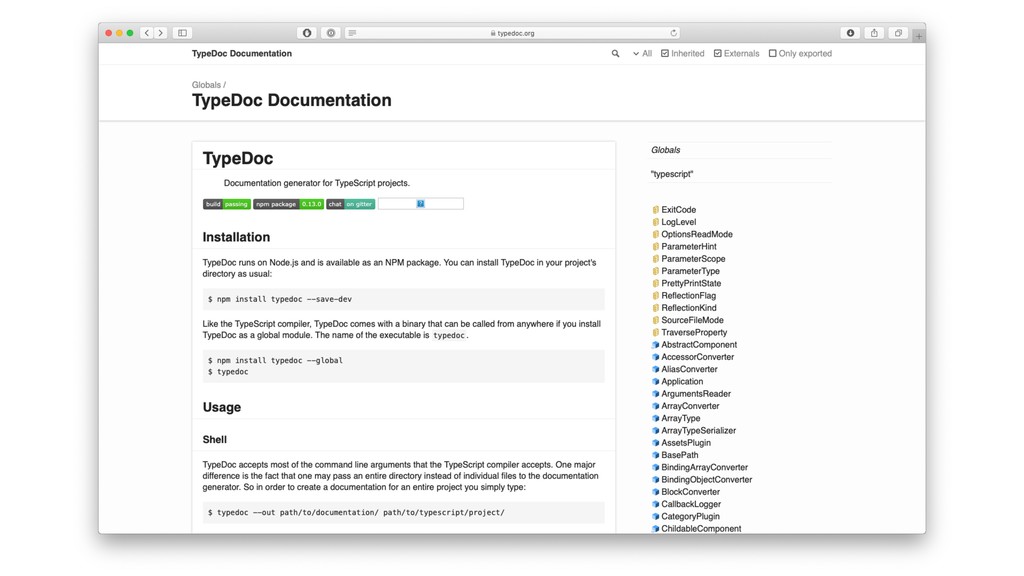The image size is (1024, 576).
Task: Click the Share icon in Safari toolbar
Action: pos(874,33)
